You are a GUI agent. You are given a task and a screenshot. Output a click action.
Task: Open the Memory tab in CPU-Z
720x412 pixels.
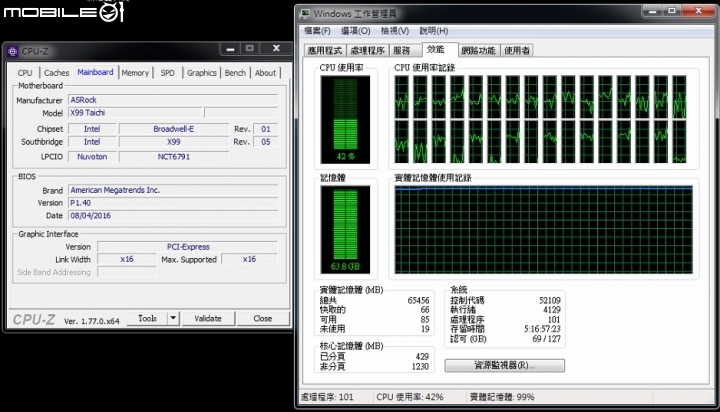pos(135,73)
